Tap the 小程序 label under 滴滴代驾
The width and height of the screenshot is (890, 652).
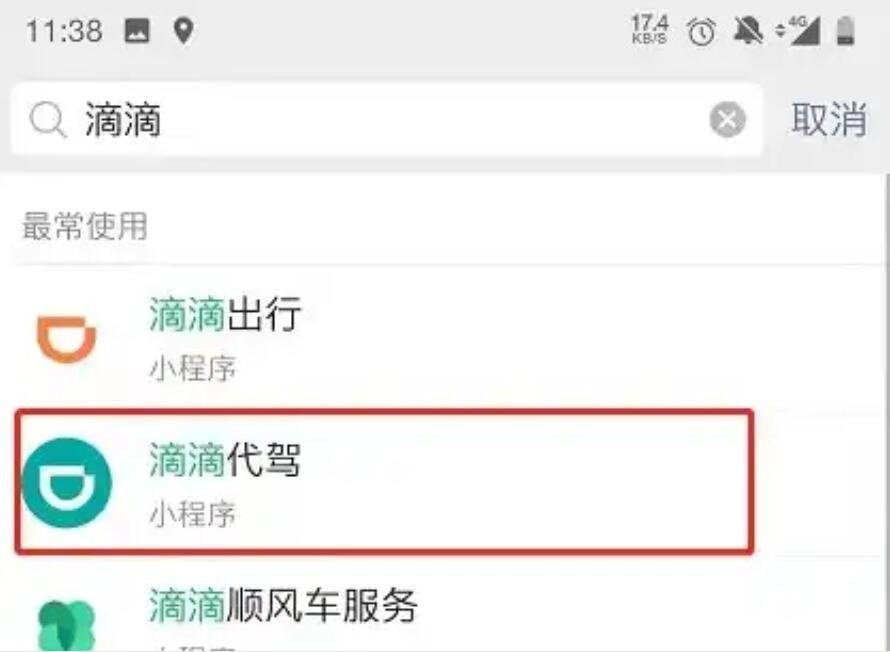(192, 514)
